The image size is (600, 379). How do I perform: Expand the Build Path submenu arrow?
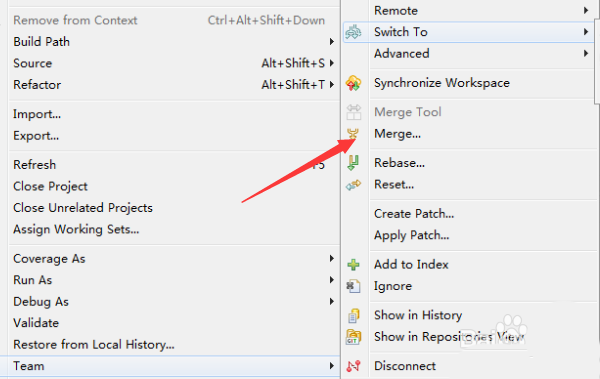[332, 41]
